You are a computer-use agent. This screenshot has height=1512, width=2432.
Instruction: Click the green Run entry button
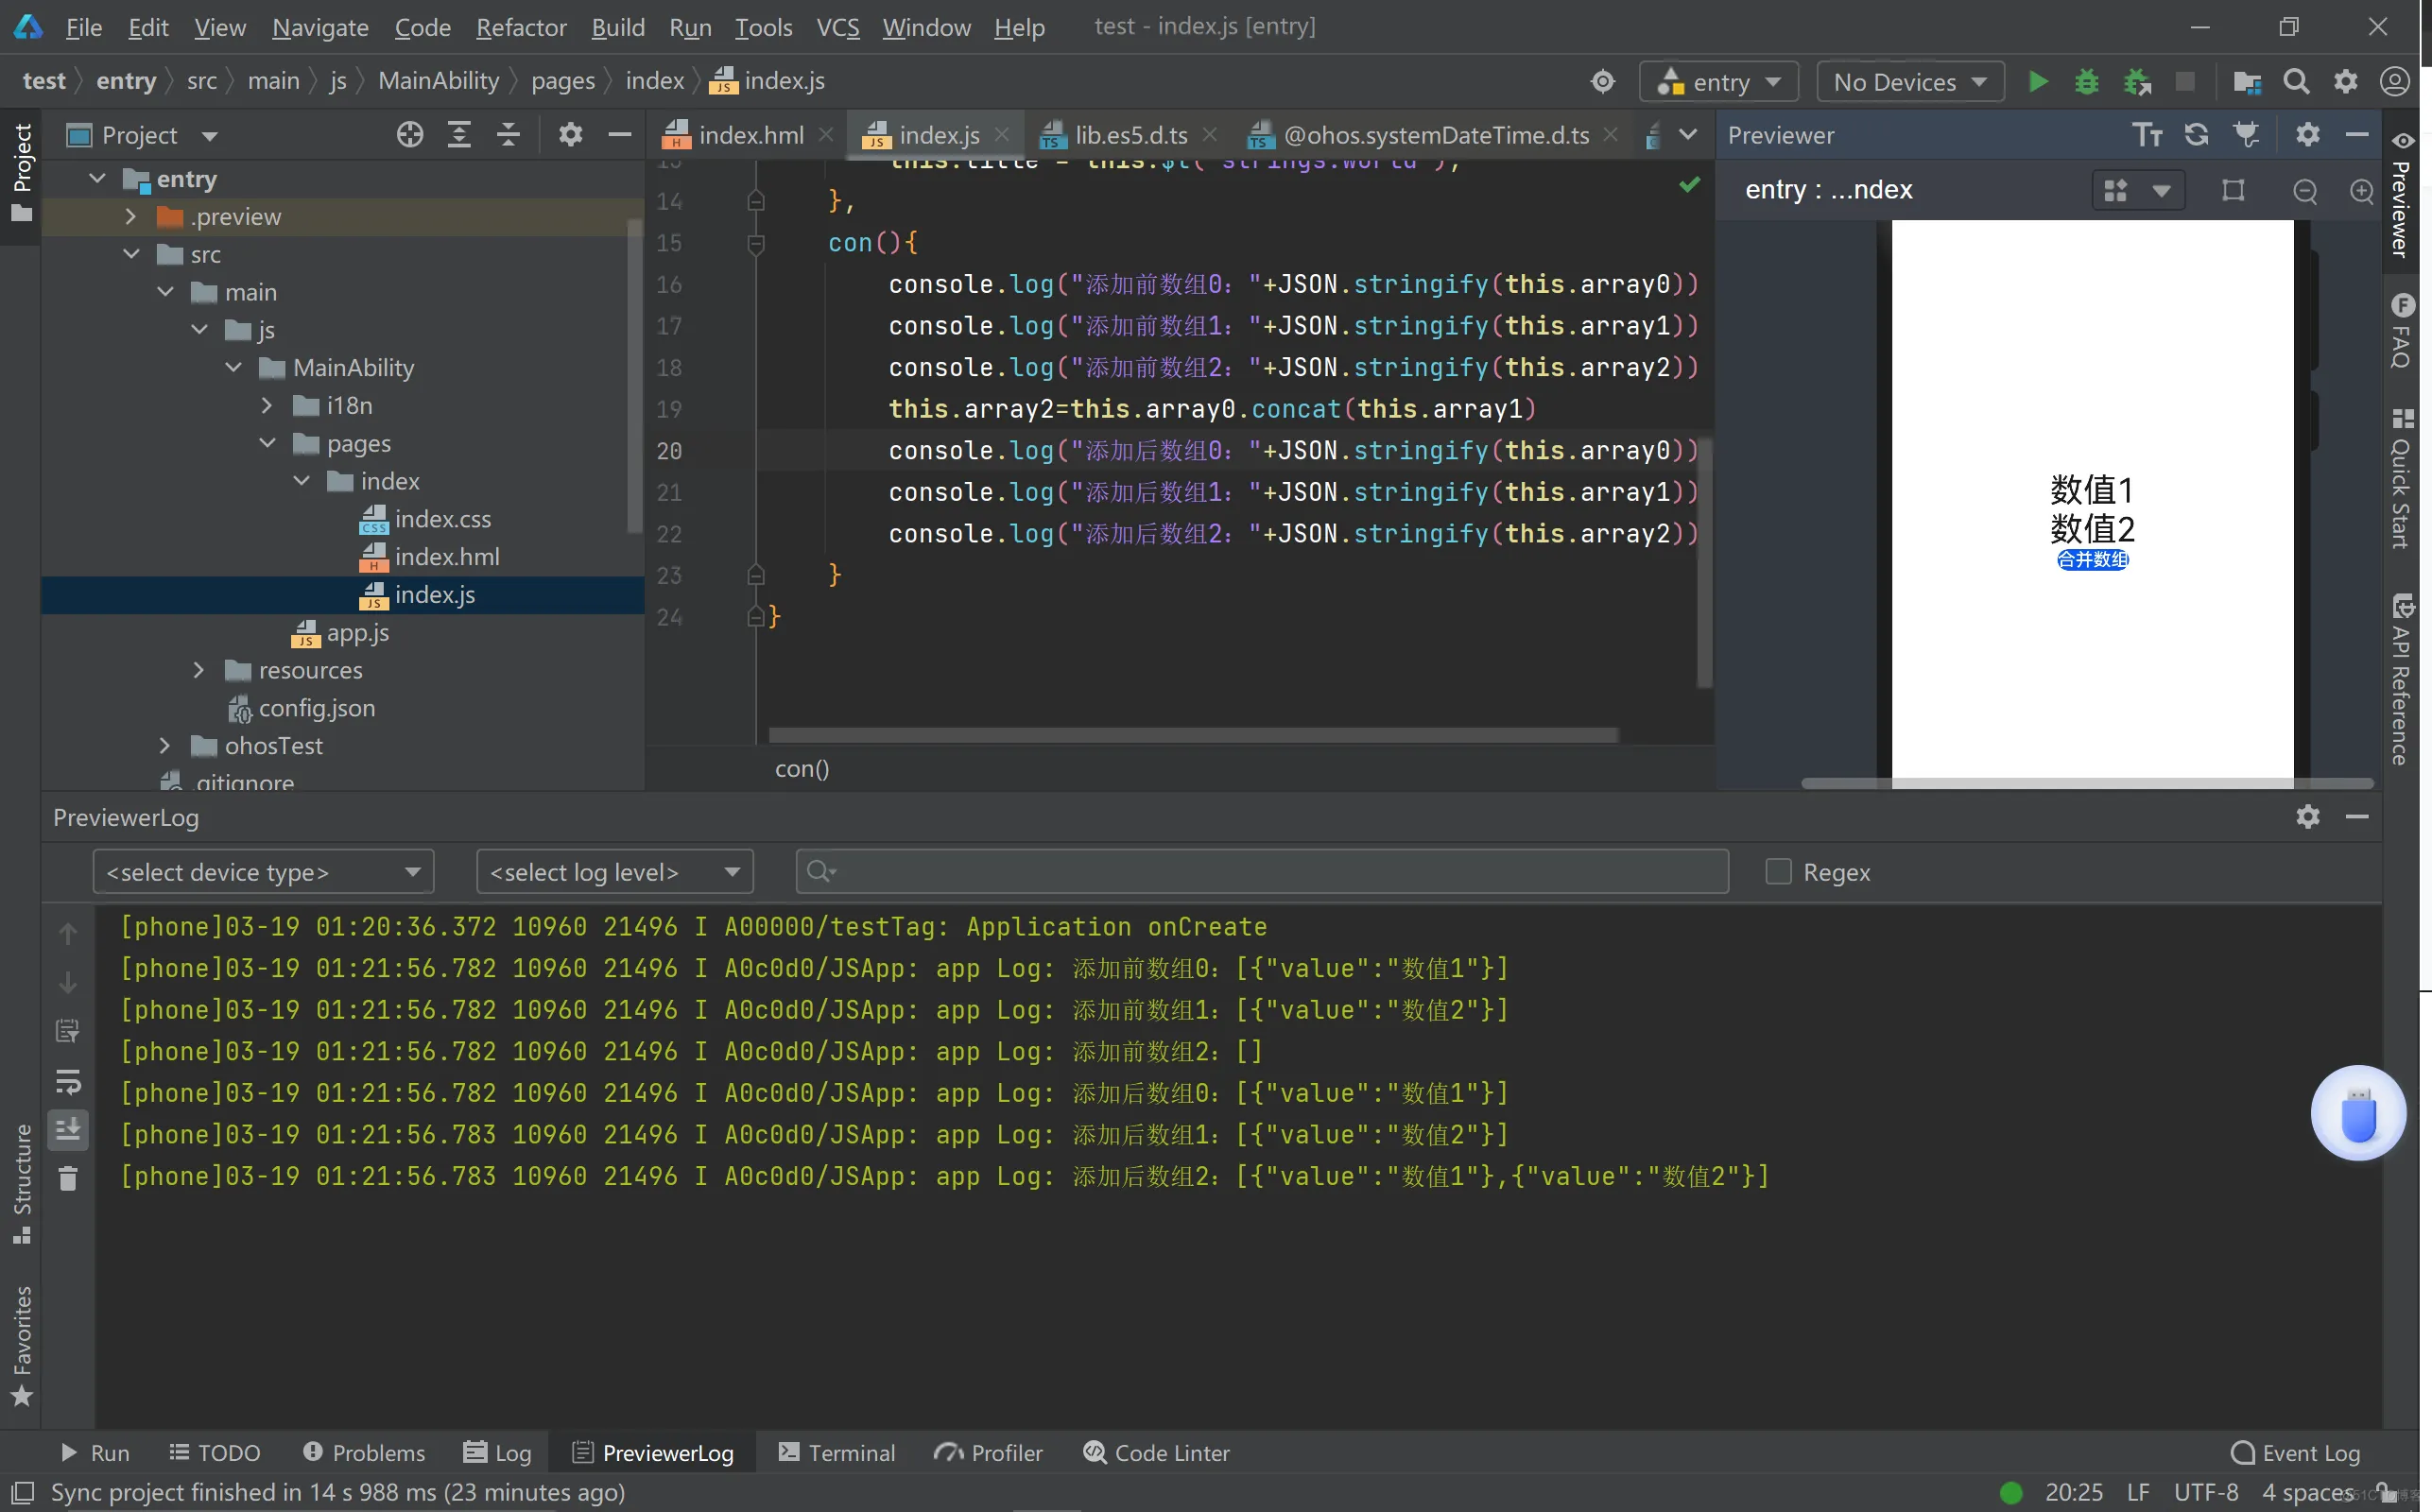click(x=2037, y=82)
